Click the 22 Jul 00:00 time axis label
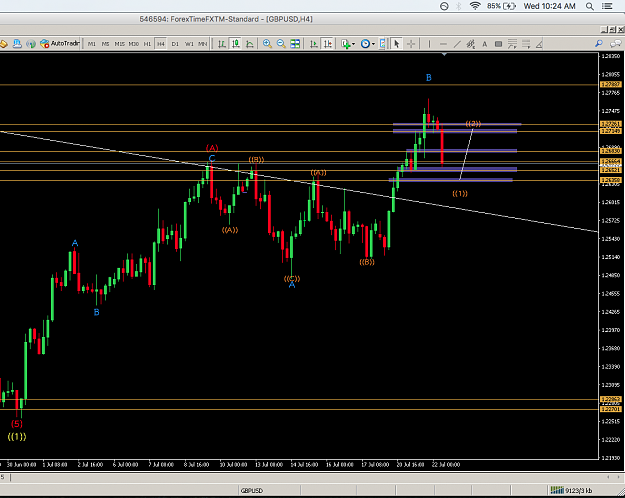This screenshot has width=625, height=498. (x=446, y=465)
